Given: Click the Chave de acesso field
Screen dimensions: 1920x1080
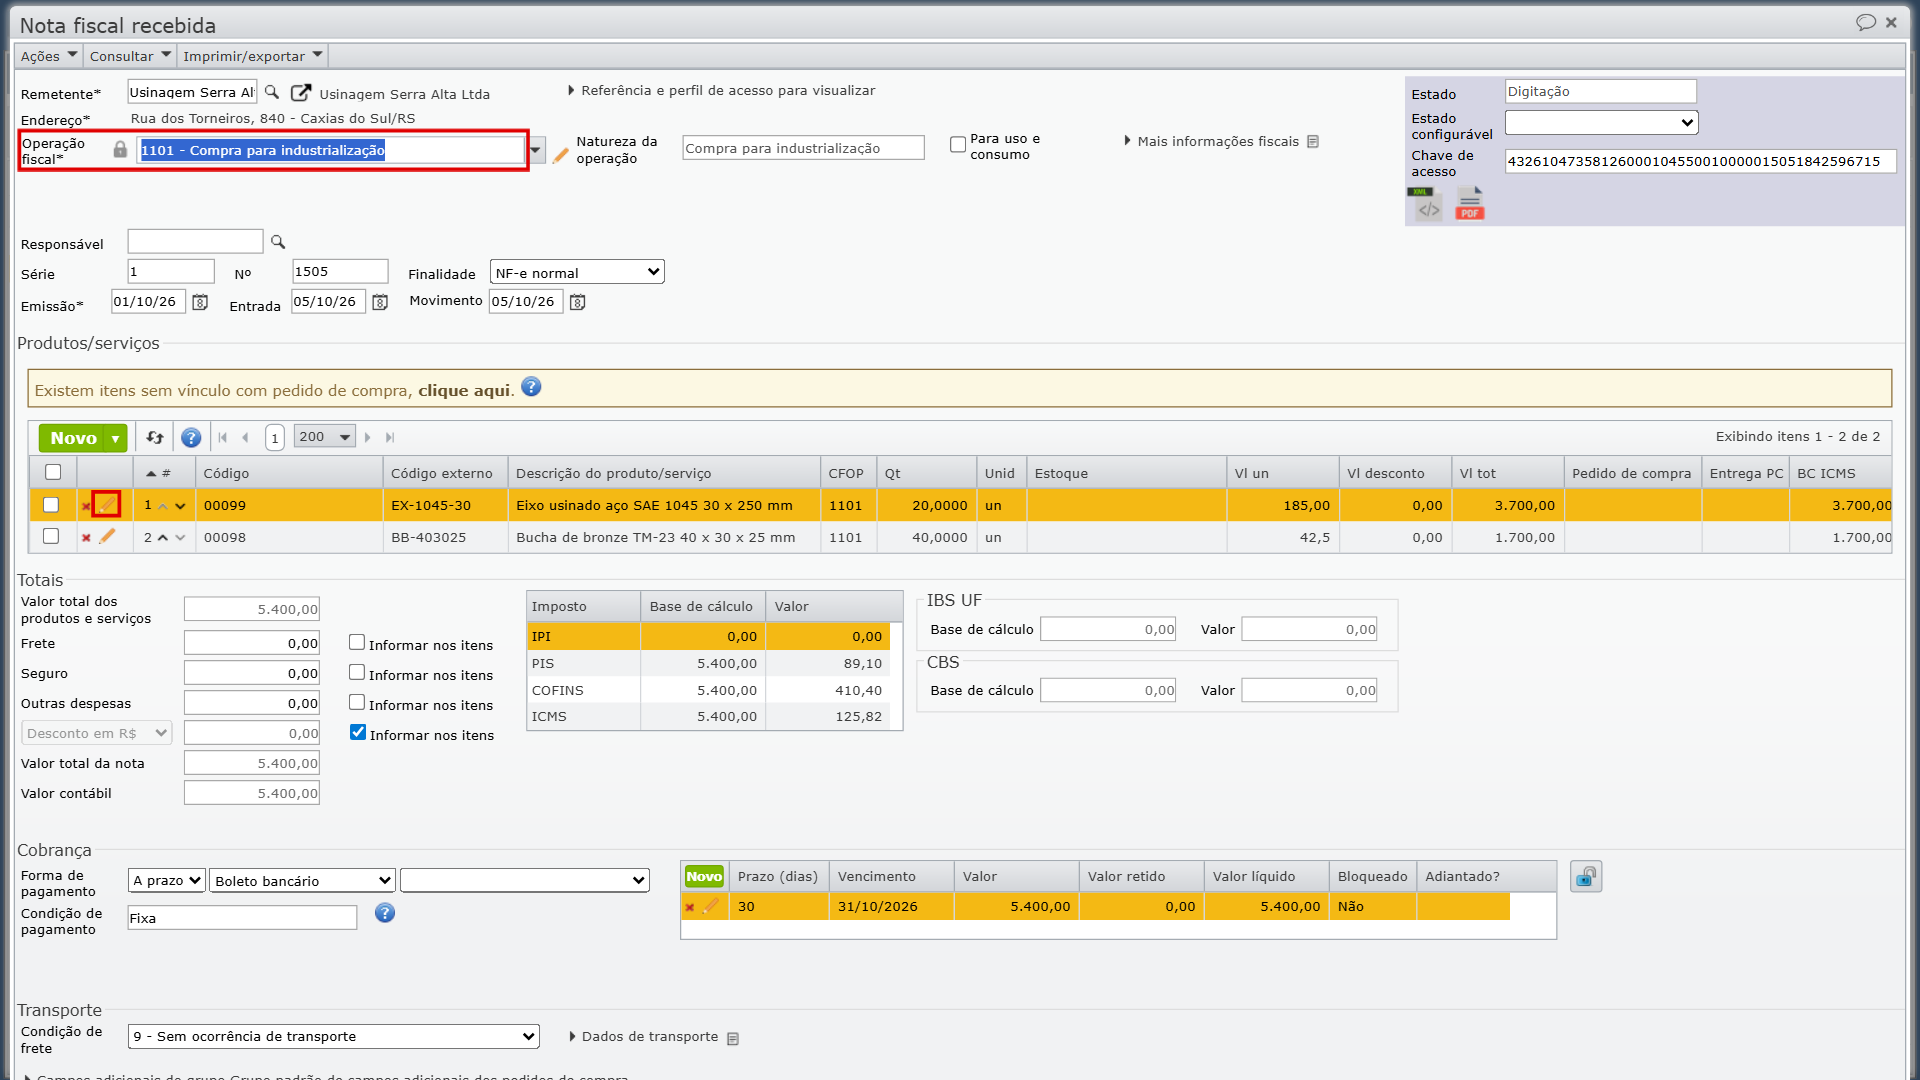Looking at the screenshot, I should (x=1700, y=161).
